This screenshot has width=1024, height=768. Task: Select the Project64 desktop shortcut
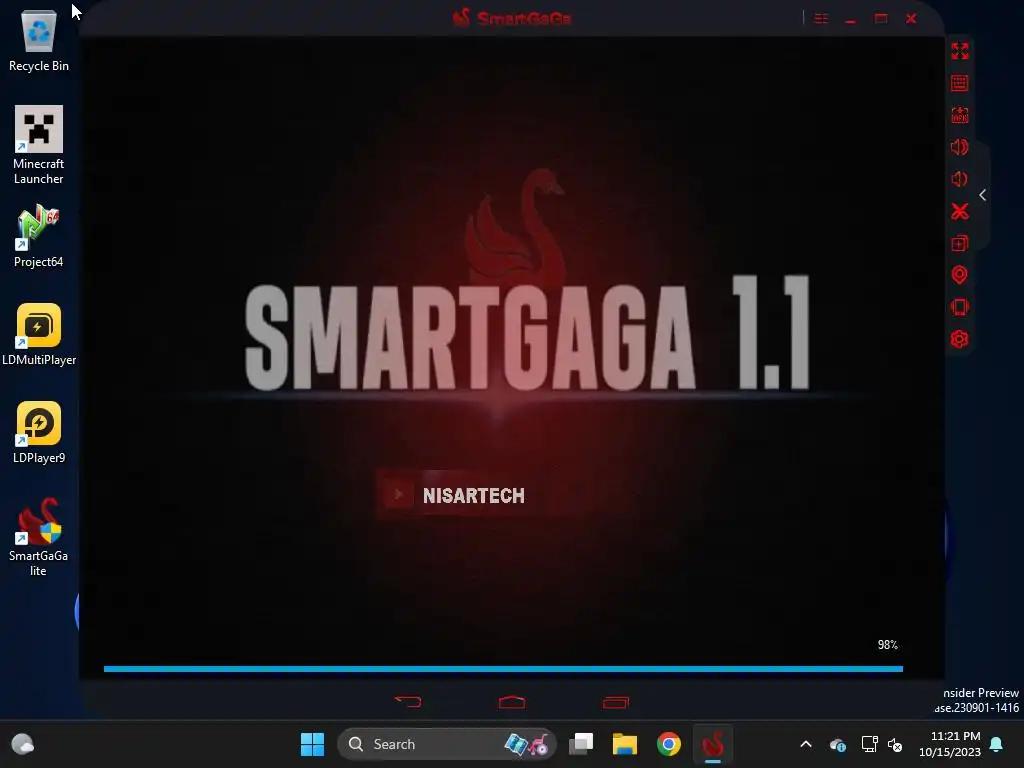[39, 236]
